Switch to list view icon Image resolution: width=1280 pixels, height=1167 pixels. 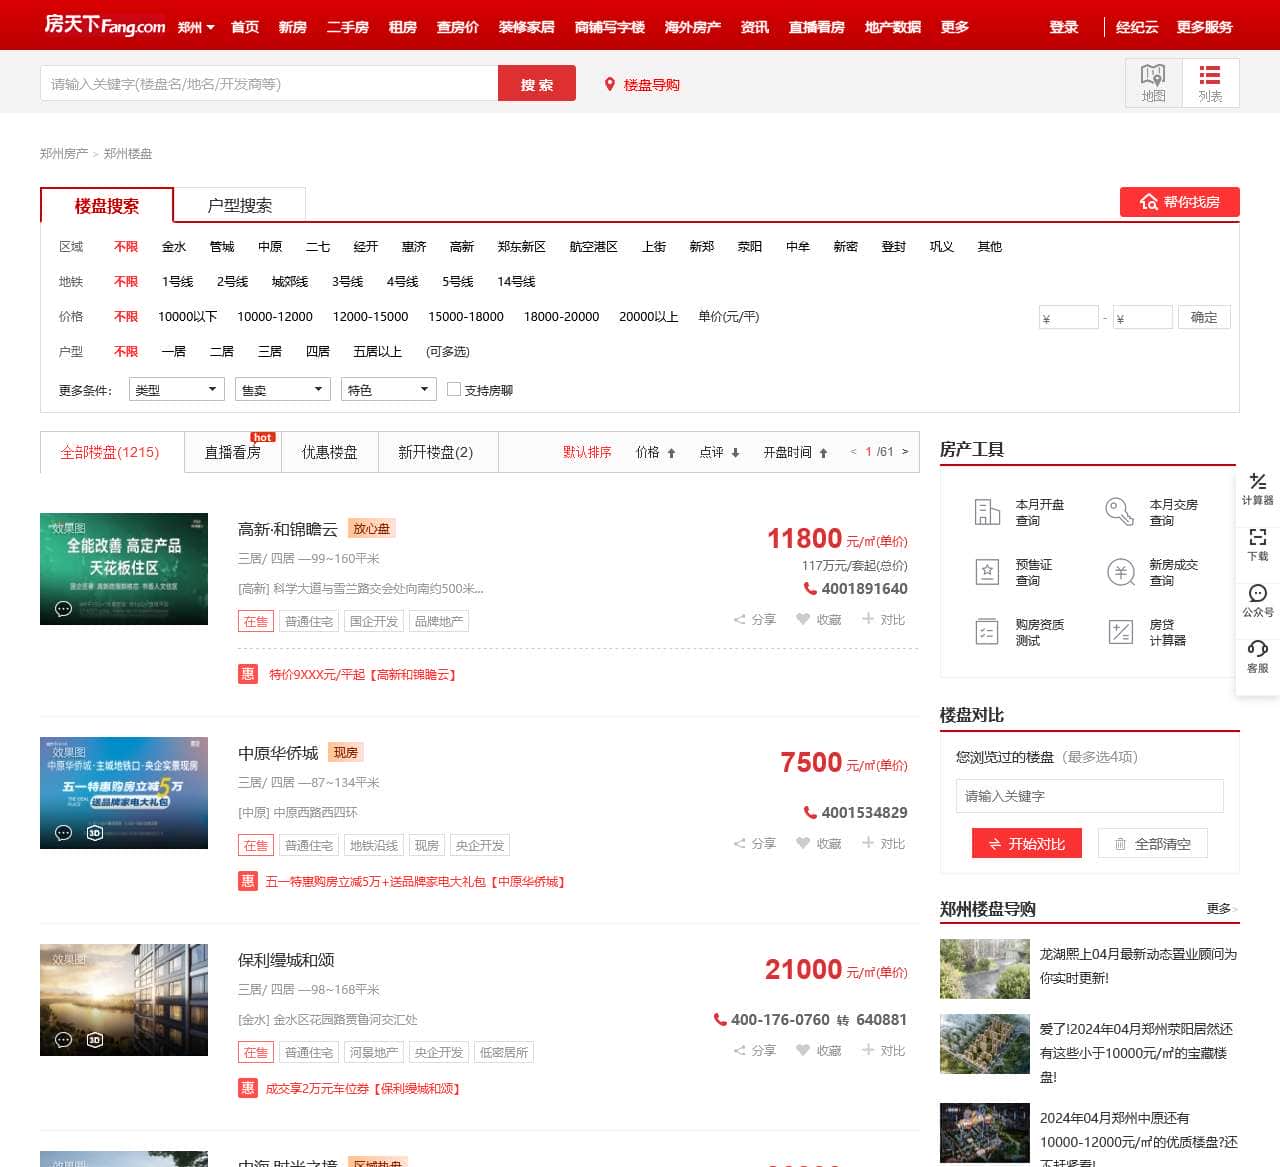point(1210,83)
